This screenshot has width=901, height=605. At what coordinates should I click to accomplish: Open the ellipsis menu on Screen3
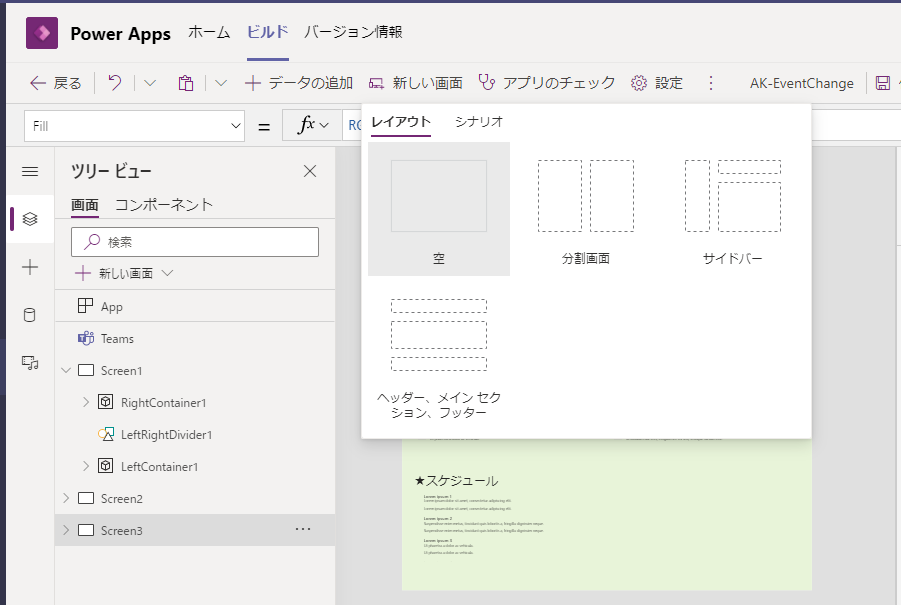(303, 529)
